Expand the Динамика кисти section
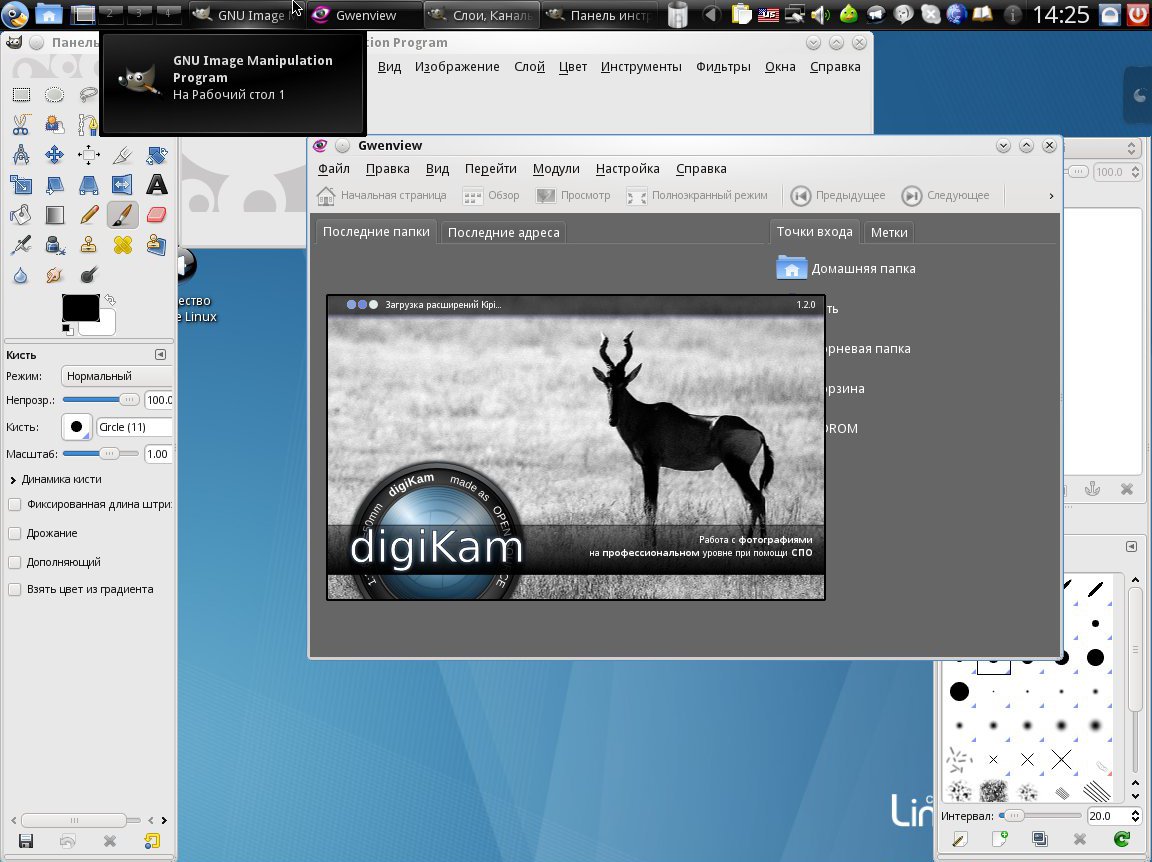Screen dimensions: 1152x862 tap(11, 479)
